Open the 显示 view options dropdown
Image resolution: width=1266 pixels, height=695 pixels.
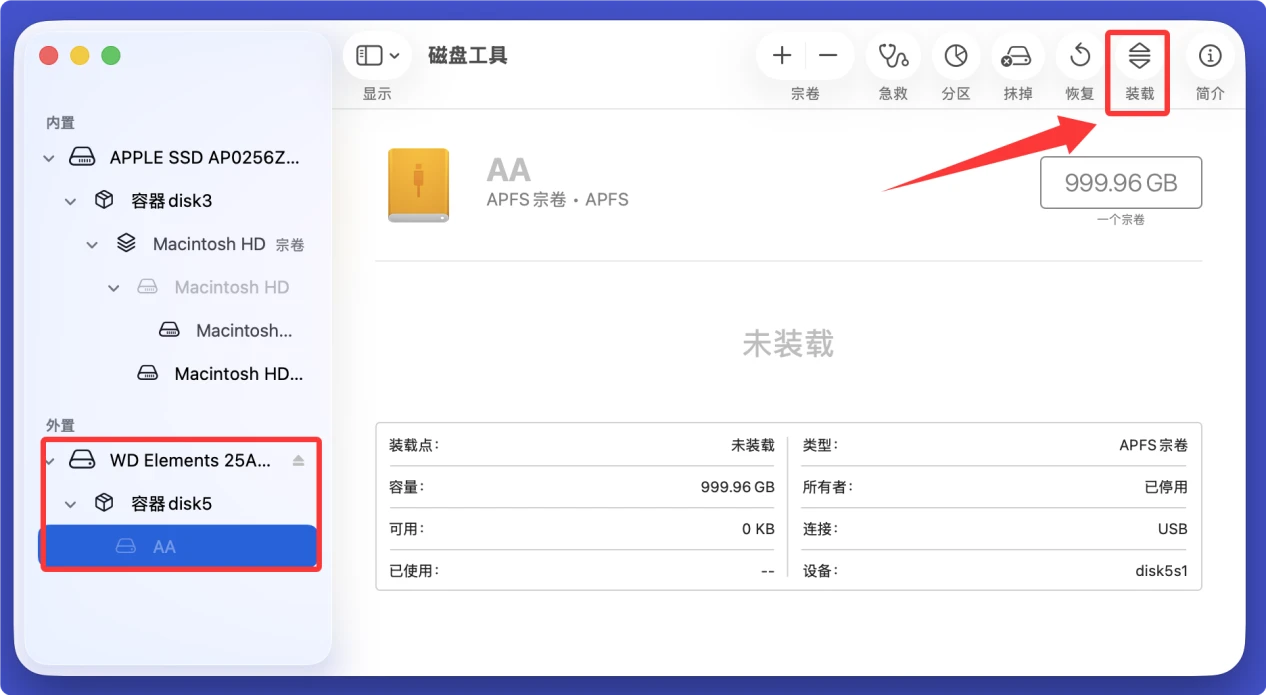(377, 55)
